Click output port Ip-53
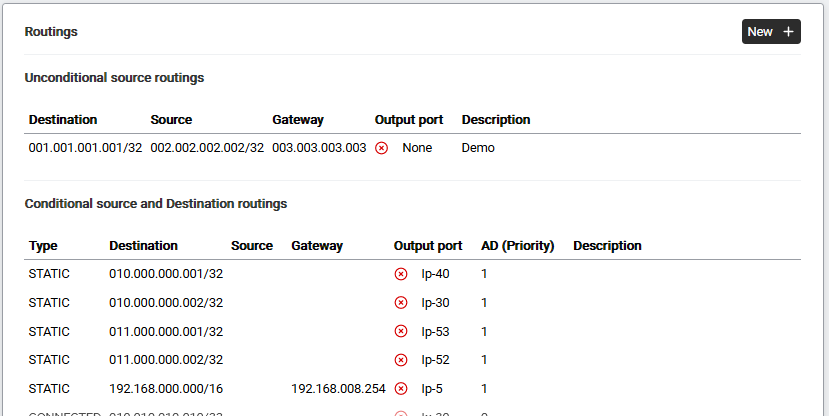This screenshot has width=829, height=416. pos(435,331)
